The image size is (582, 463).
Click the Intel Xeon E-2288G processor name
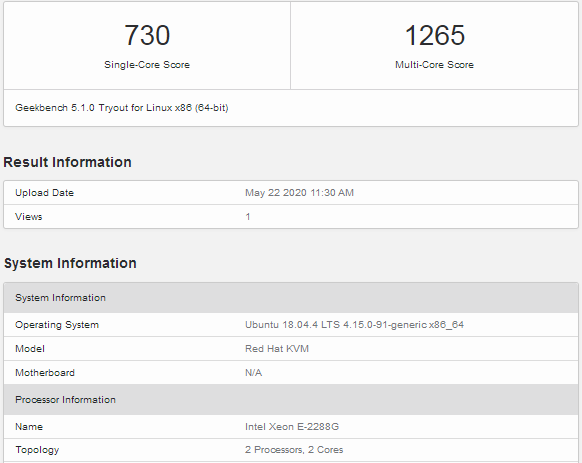pyautogui.click(x=292, y=427)
